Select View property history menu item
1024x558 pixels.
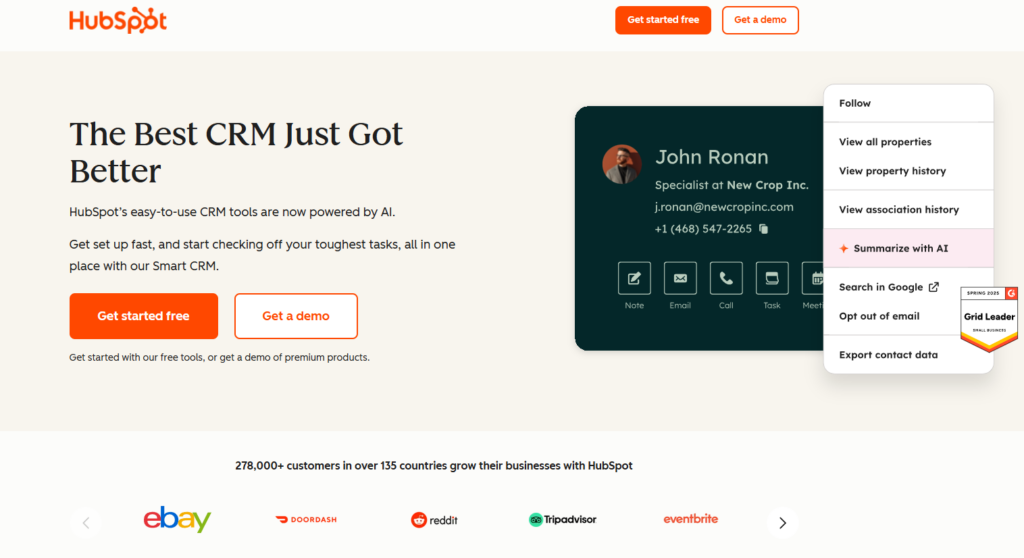(892, 171)
